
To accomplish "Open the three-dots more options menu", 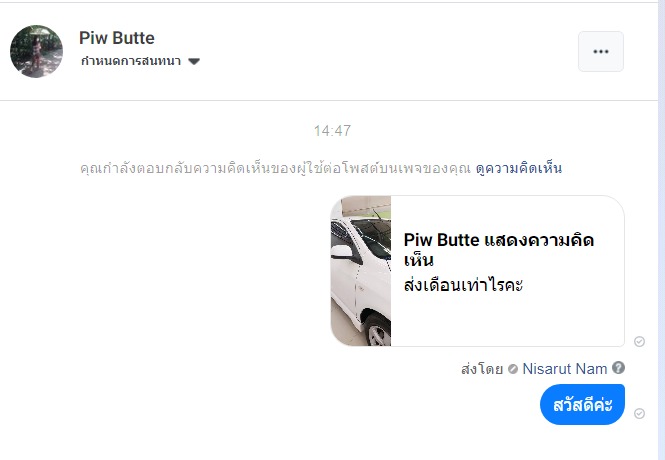I will pyautogui.click(x=600, y=52).
